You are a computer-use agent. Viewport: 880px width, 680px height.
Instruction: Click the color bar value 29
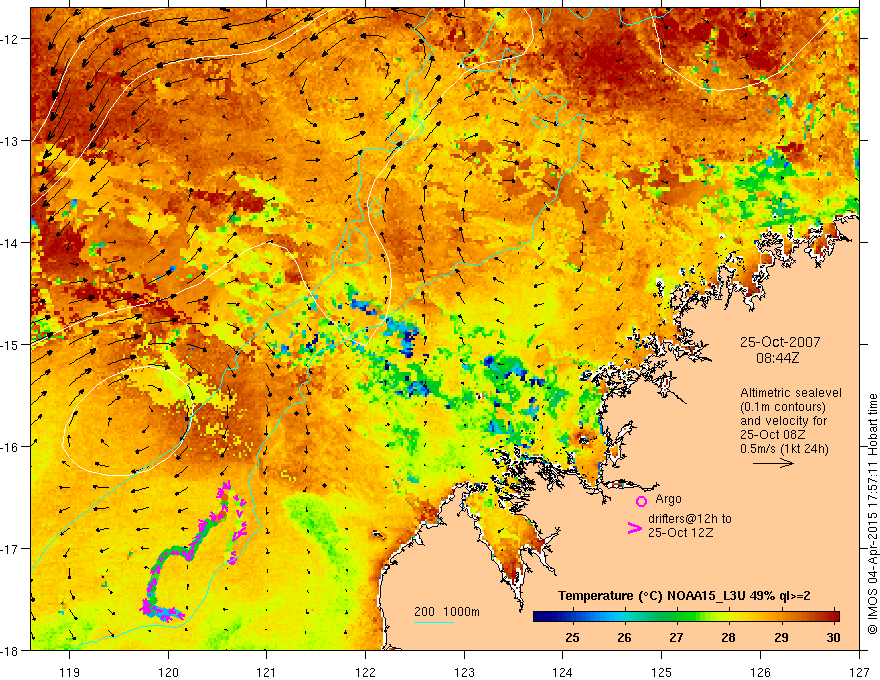click(781, 638)
